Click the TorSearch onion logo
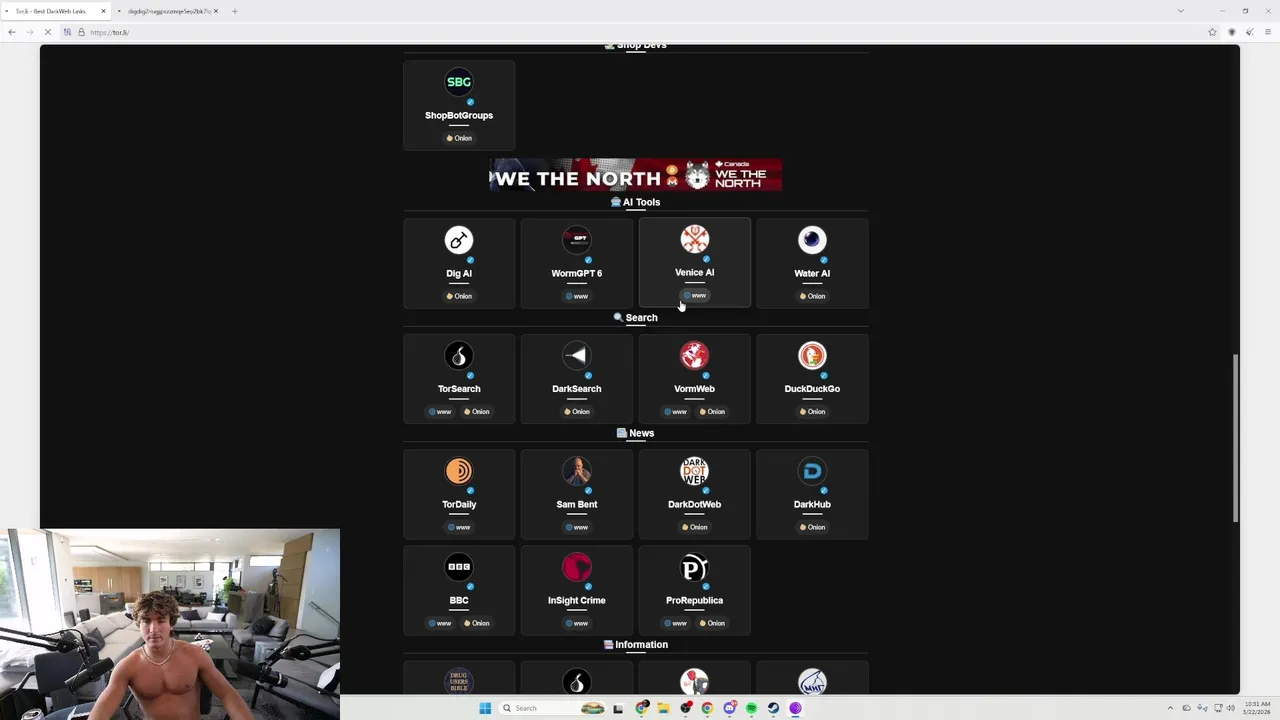The height and width of the screenshot is (720, 1280). [459, 356]
